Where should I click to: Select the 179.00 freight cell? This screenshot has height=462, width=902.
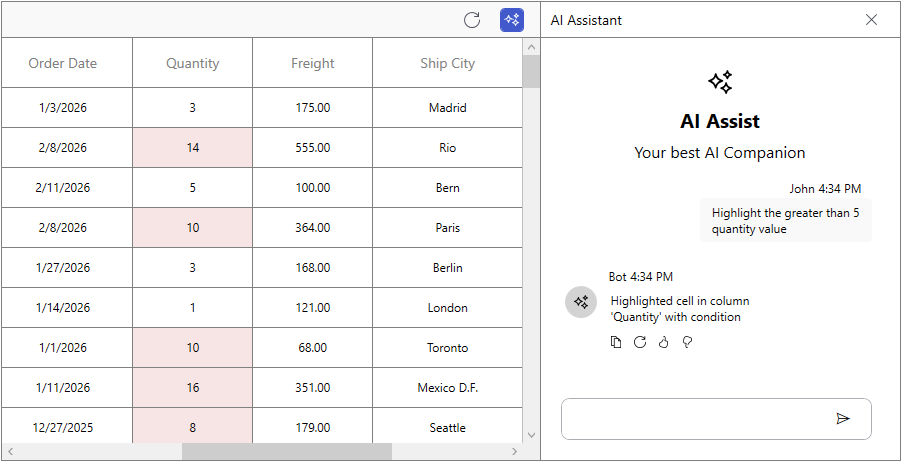312,426
